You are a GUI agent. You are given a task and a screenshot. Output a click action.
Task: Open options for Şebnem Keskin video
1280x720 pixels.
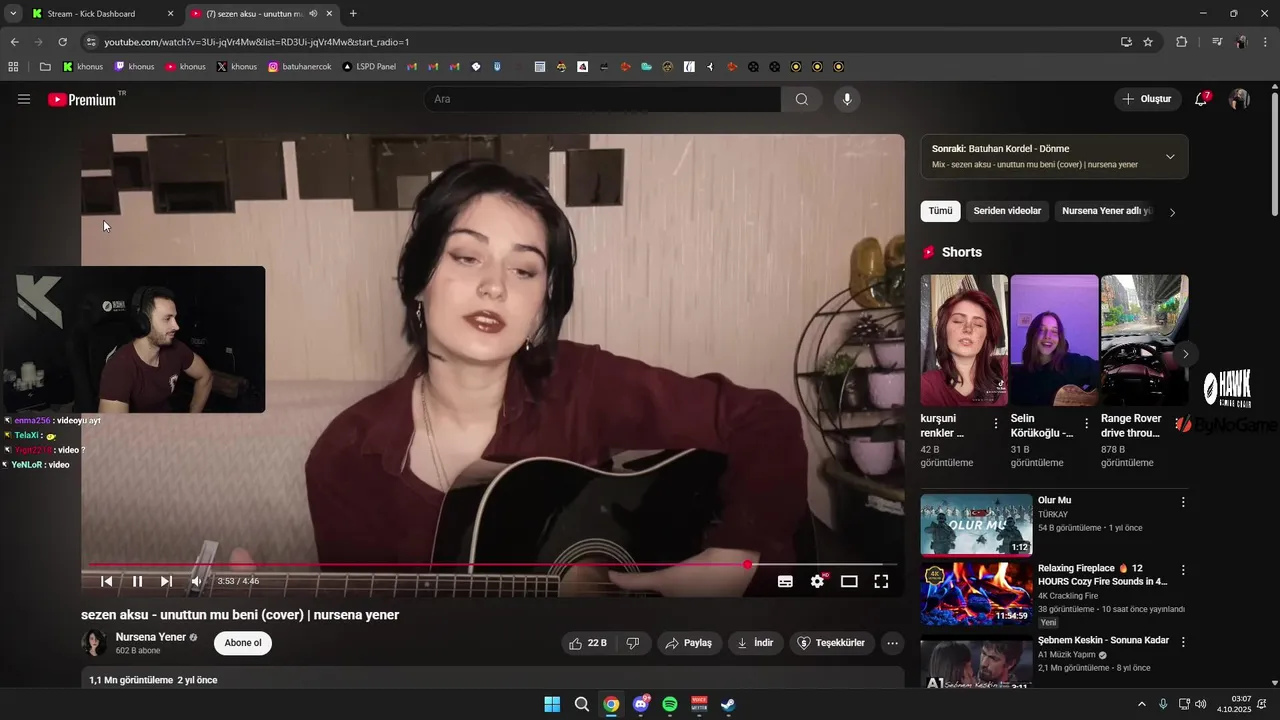[1183, 642]
